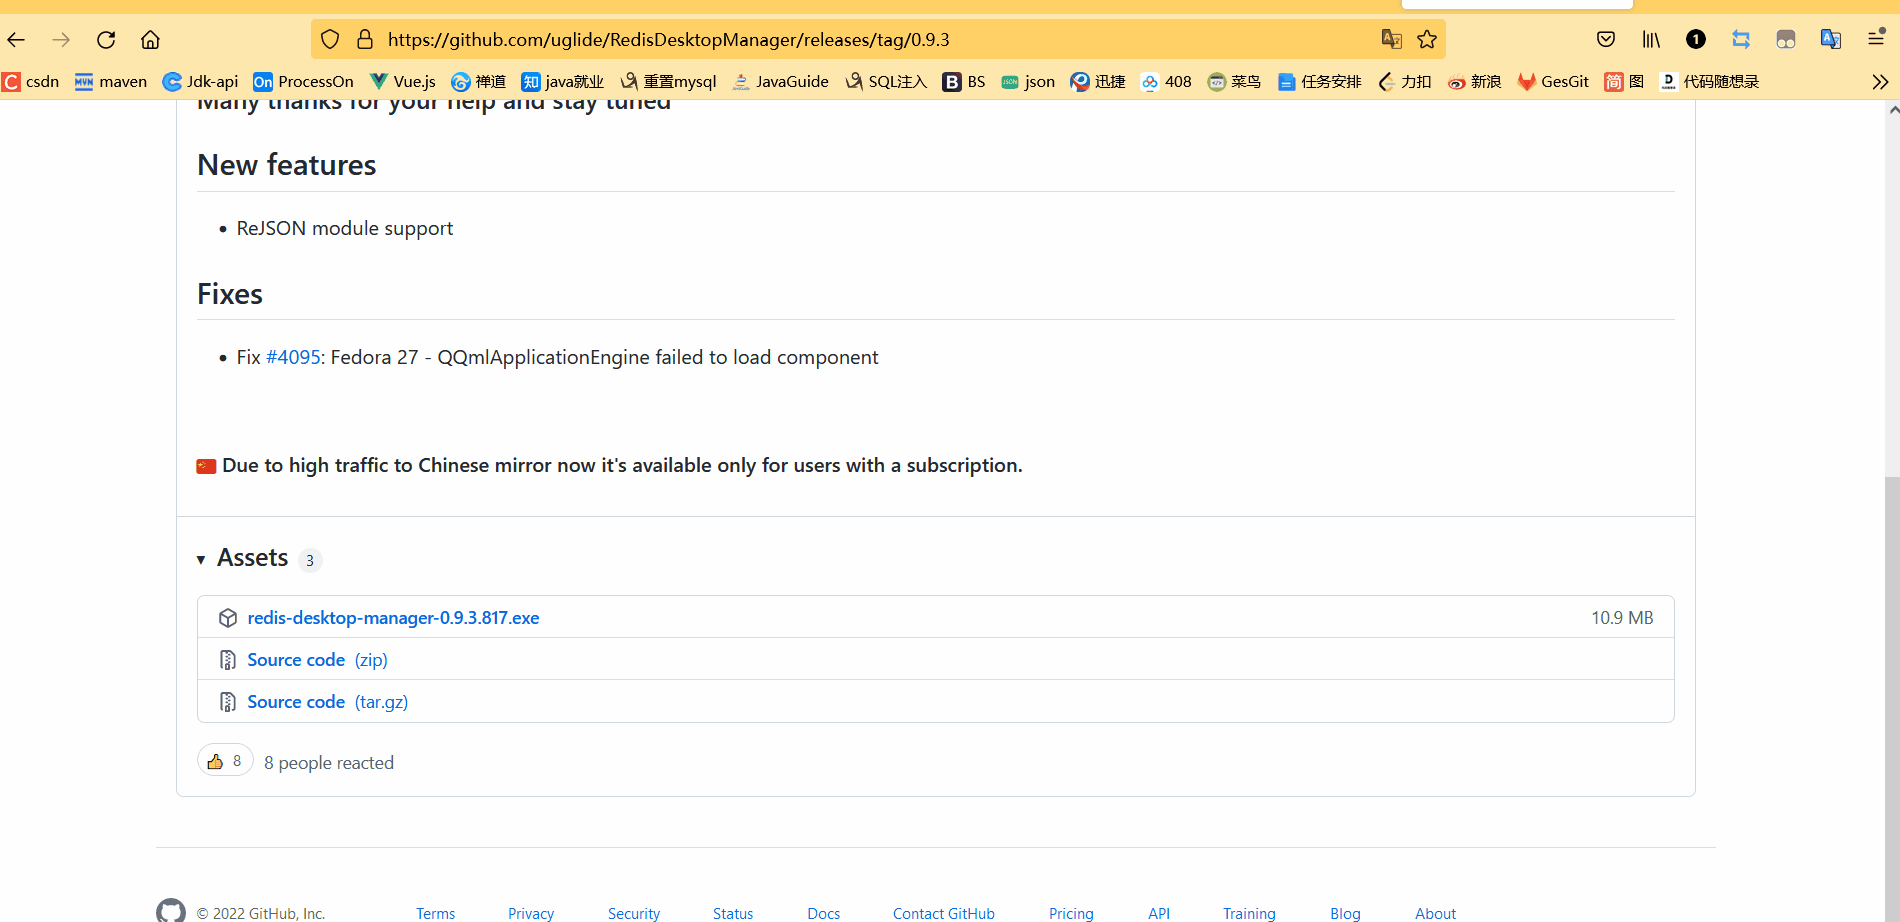The image size is (1900, 922).
Task: Open the json bookmark
Action: [1028, 82]
